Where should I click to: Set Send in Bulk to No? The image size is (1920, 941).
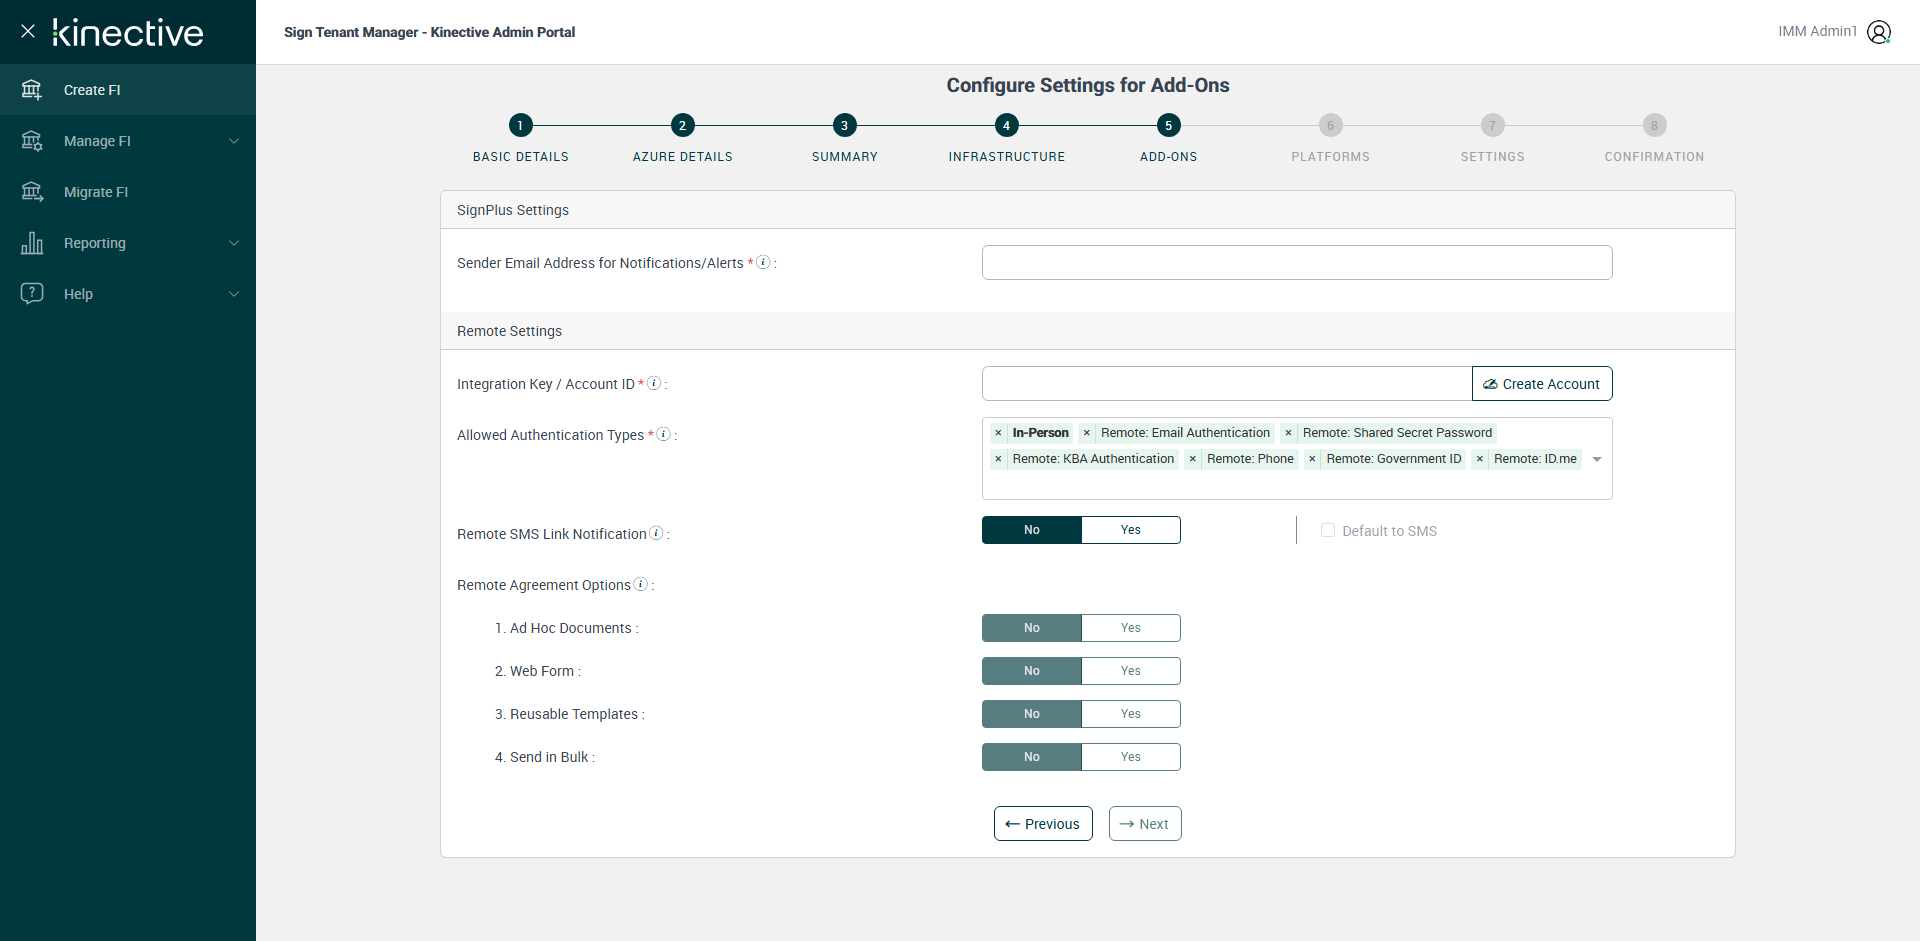[1032, 757]
